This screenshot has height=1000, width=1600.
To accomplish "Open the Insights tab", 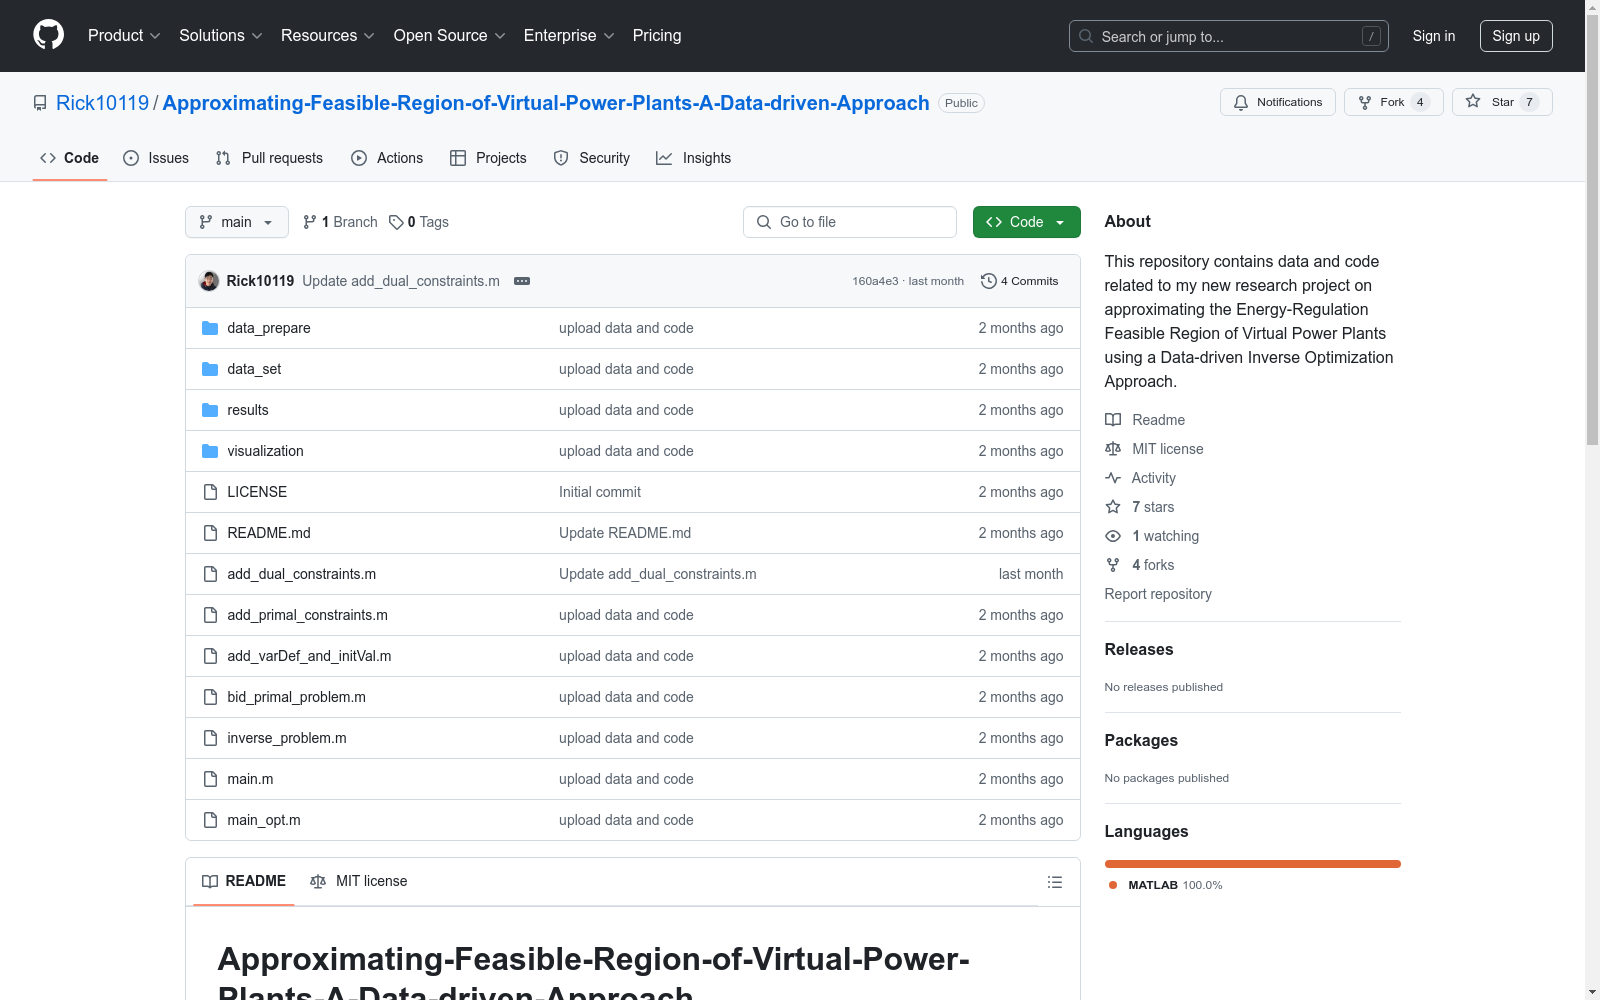I will pyautogui.click(x=694, y=158).
